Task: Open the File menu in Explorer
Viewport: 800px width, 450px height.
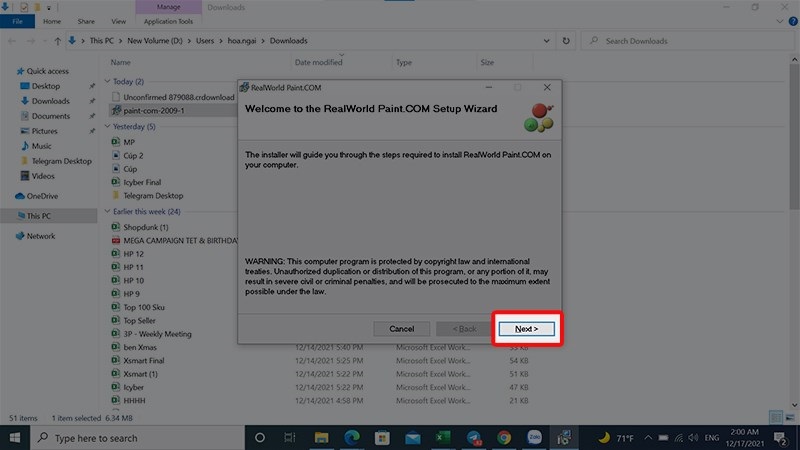Action: click(17, 20)
